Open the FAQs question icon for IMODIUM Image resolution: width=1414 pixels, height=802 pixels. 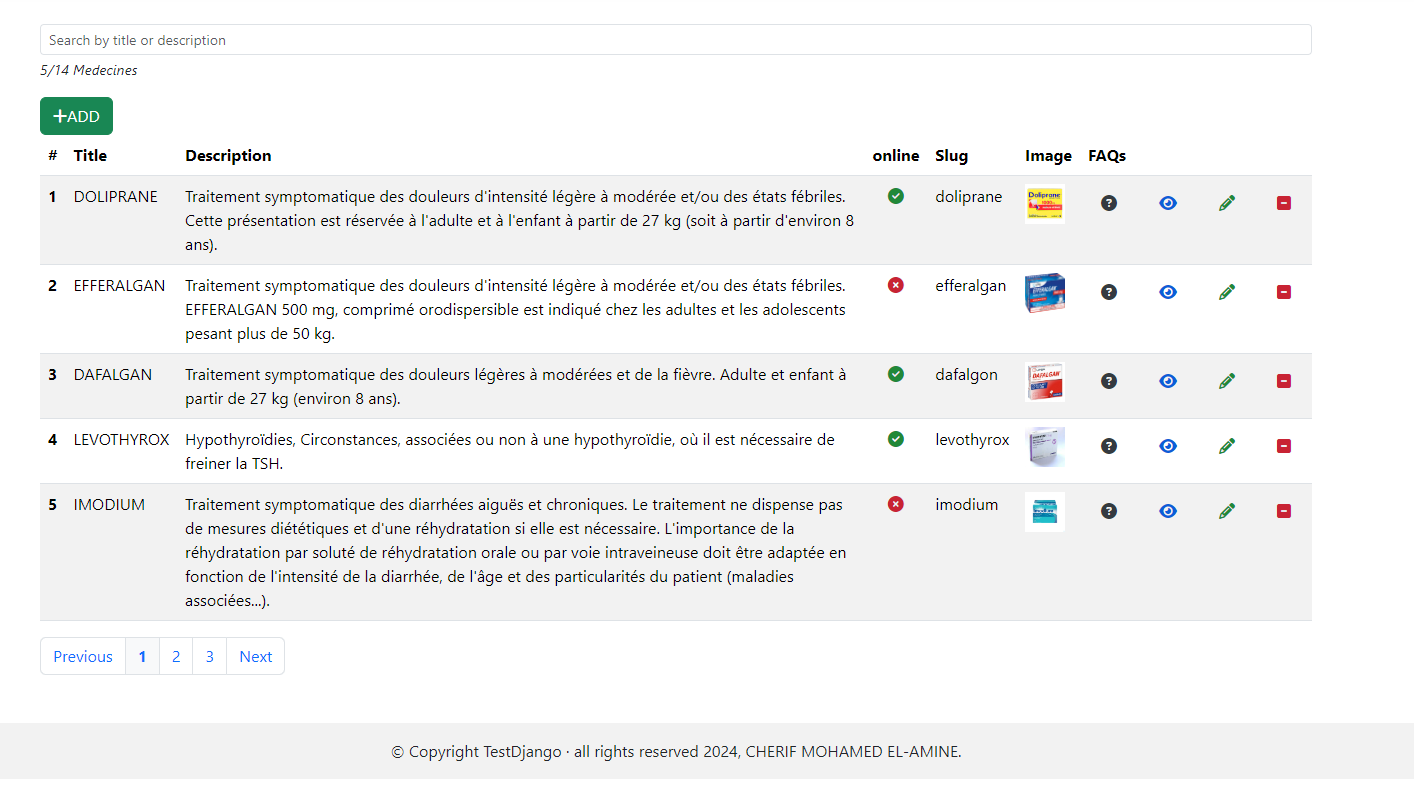[1108, 511]
